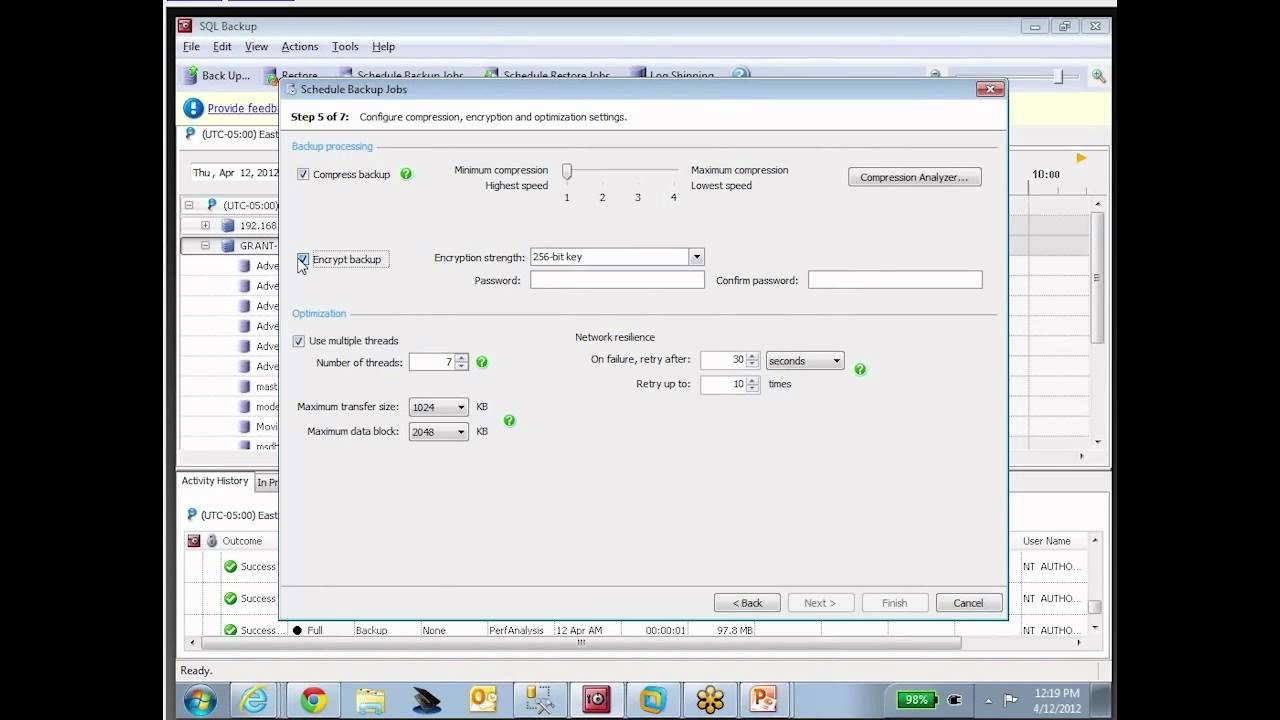This screenshot has height=720, width=1280.
Task: Expand the 192.168 server node
Action: (205, 225)
